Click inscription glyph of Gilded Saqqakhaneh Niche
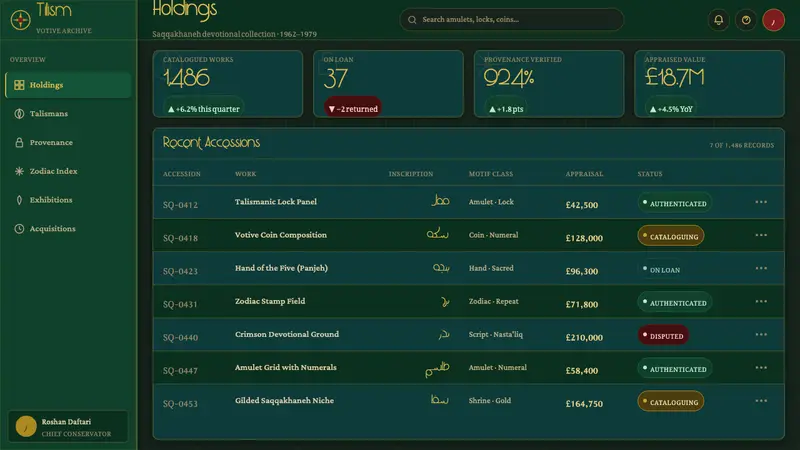The width and height of the screenshot is (800, 450). pos(439,400)
